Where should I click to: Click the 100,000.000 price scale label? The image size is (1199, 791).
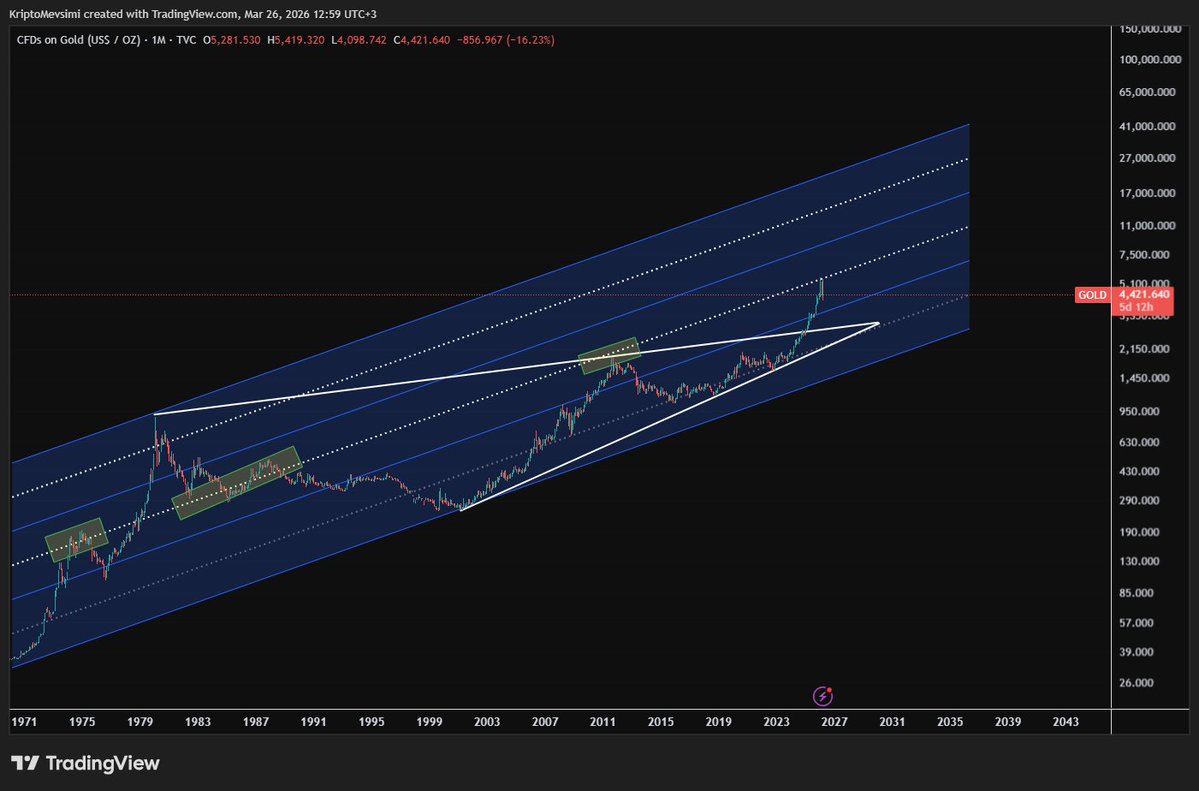(1150, 60)
